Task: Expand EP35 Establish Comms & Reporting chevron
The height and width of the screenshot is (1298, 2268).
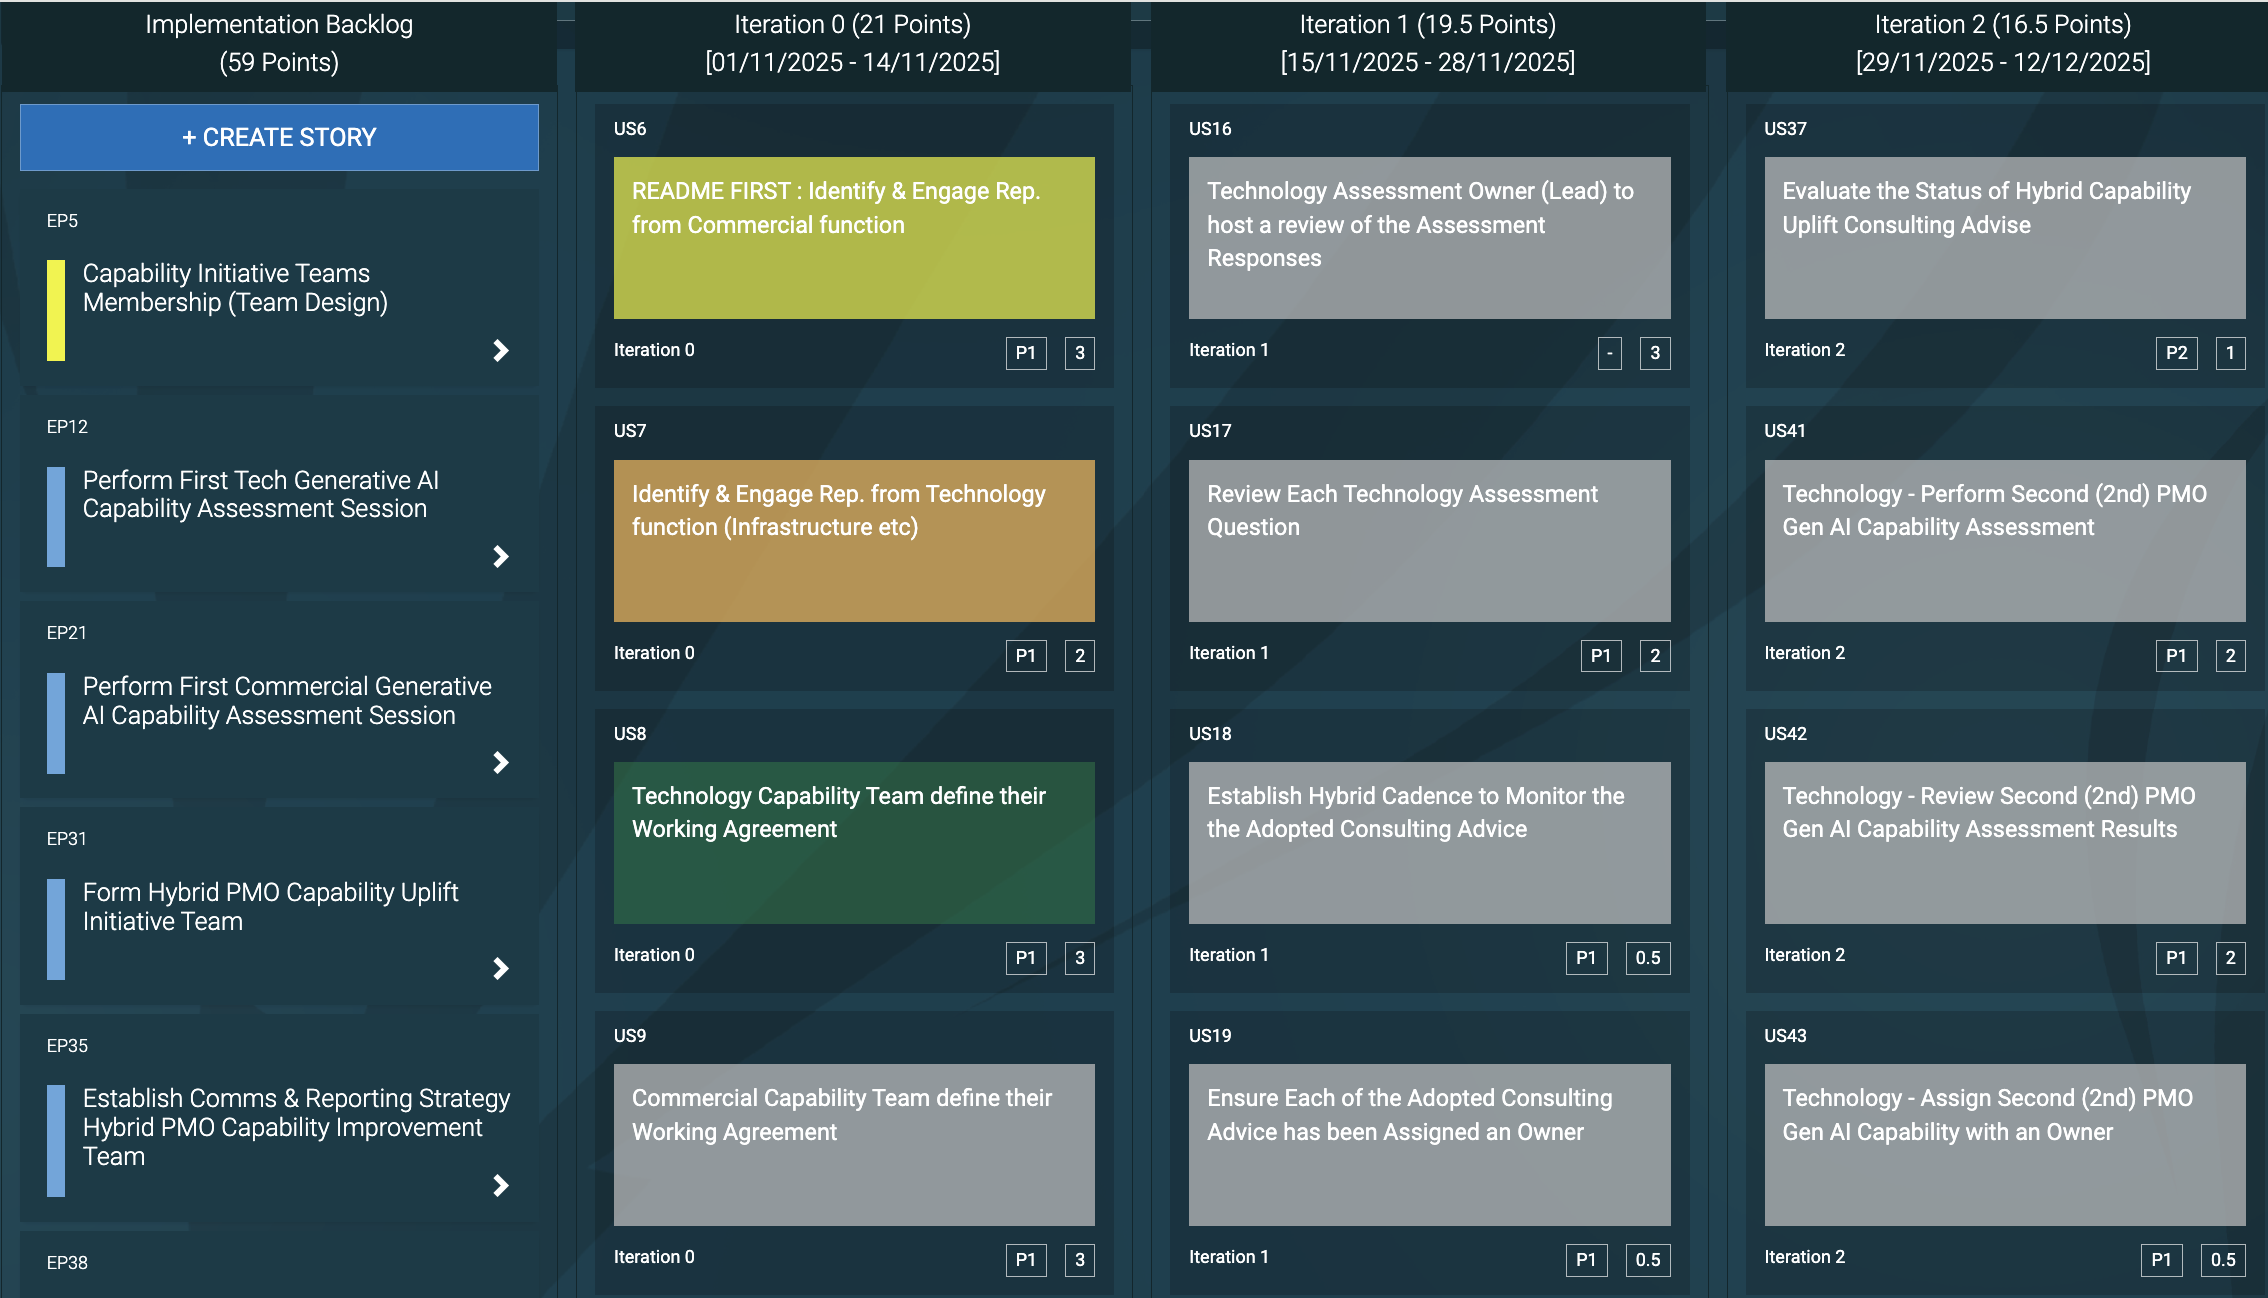Action: coord(501,1185)
